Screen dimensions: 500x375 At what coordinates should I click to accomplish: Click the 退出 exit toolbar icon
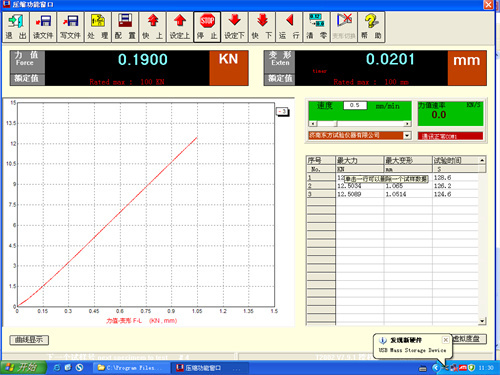(x=16, y=27)
